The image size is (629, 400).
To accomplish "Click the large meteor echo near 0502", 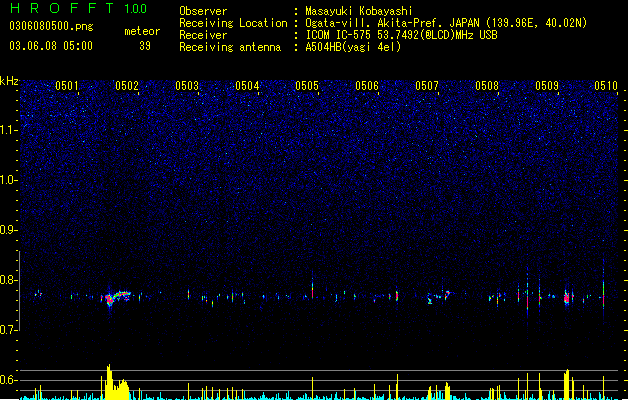I will click(x=116, y=298).
